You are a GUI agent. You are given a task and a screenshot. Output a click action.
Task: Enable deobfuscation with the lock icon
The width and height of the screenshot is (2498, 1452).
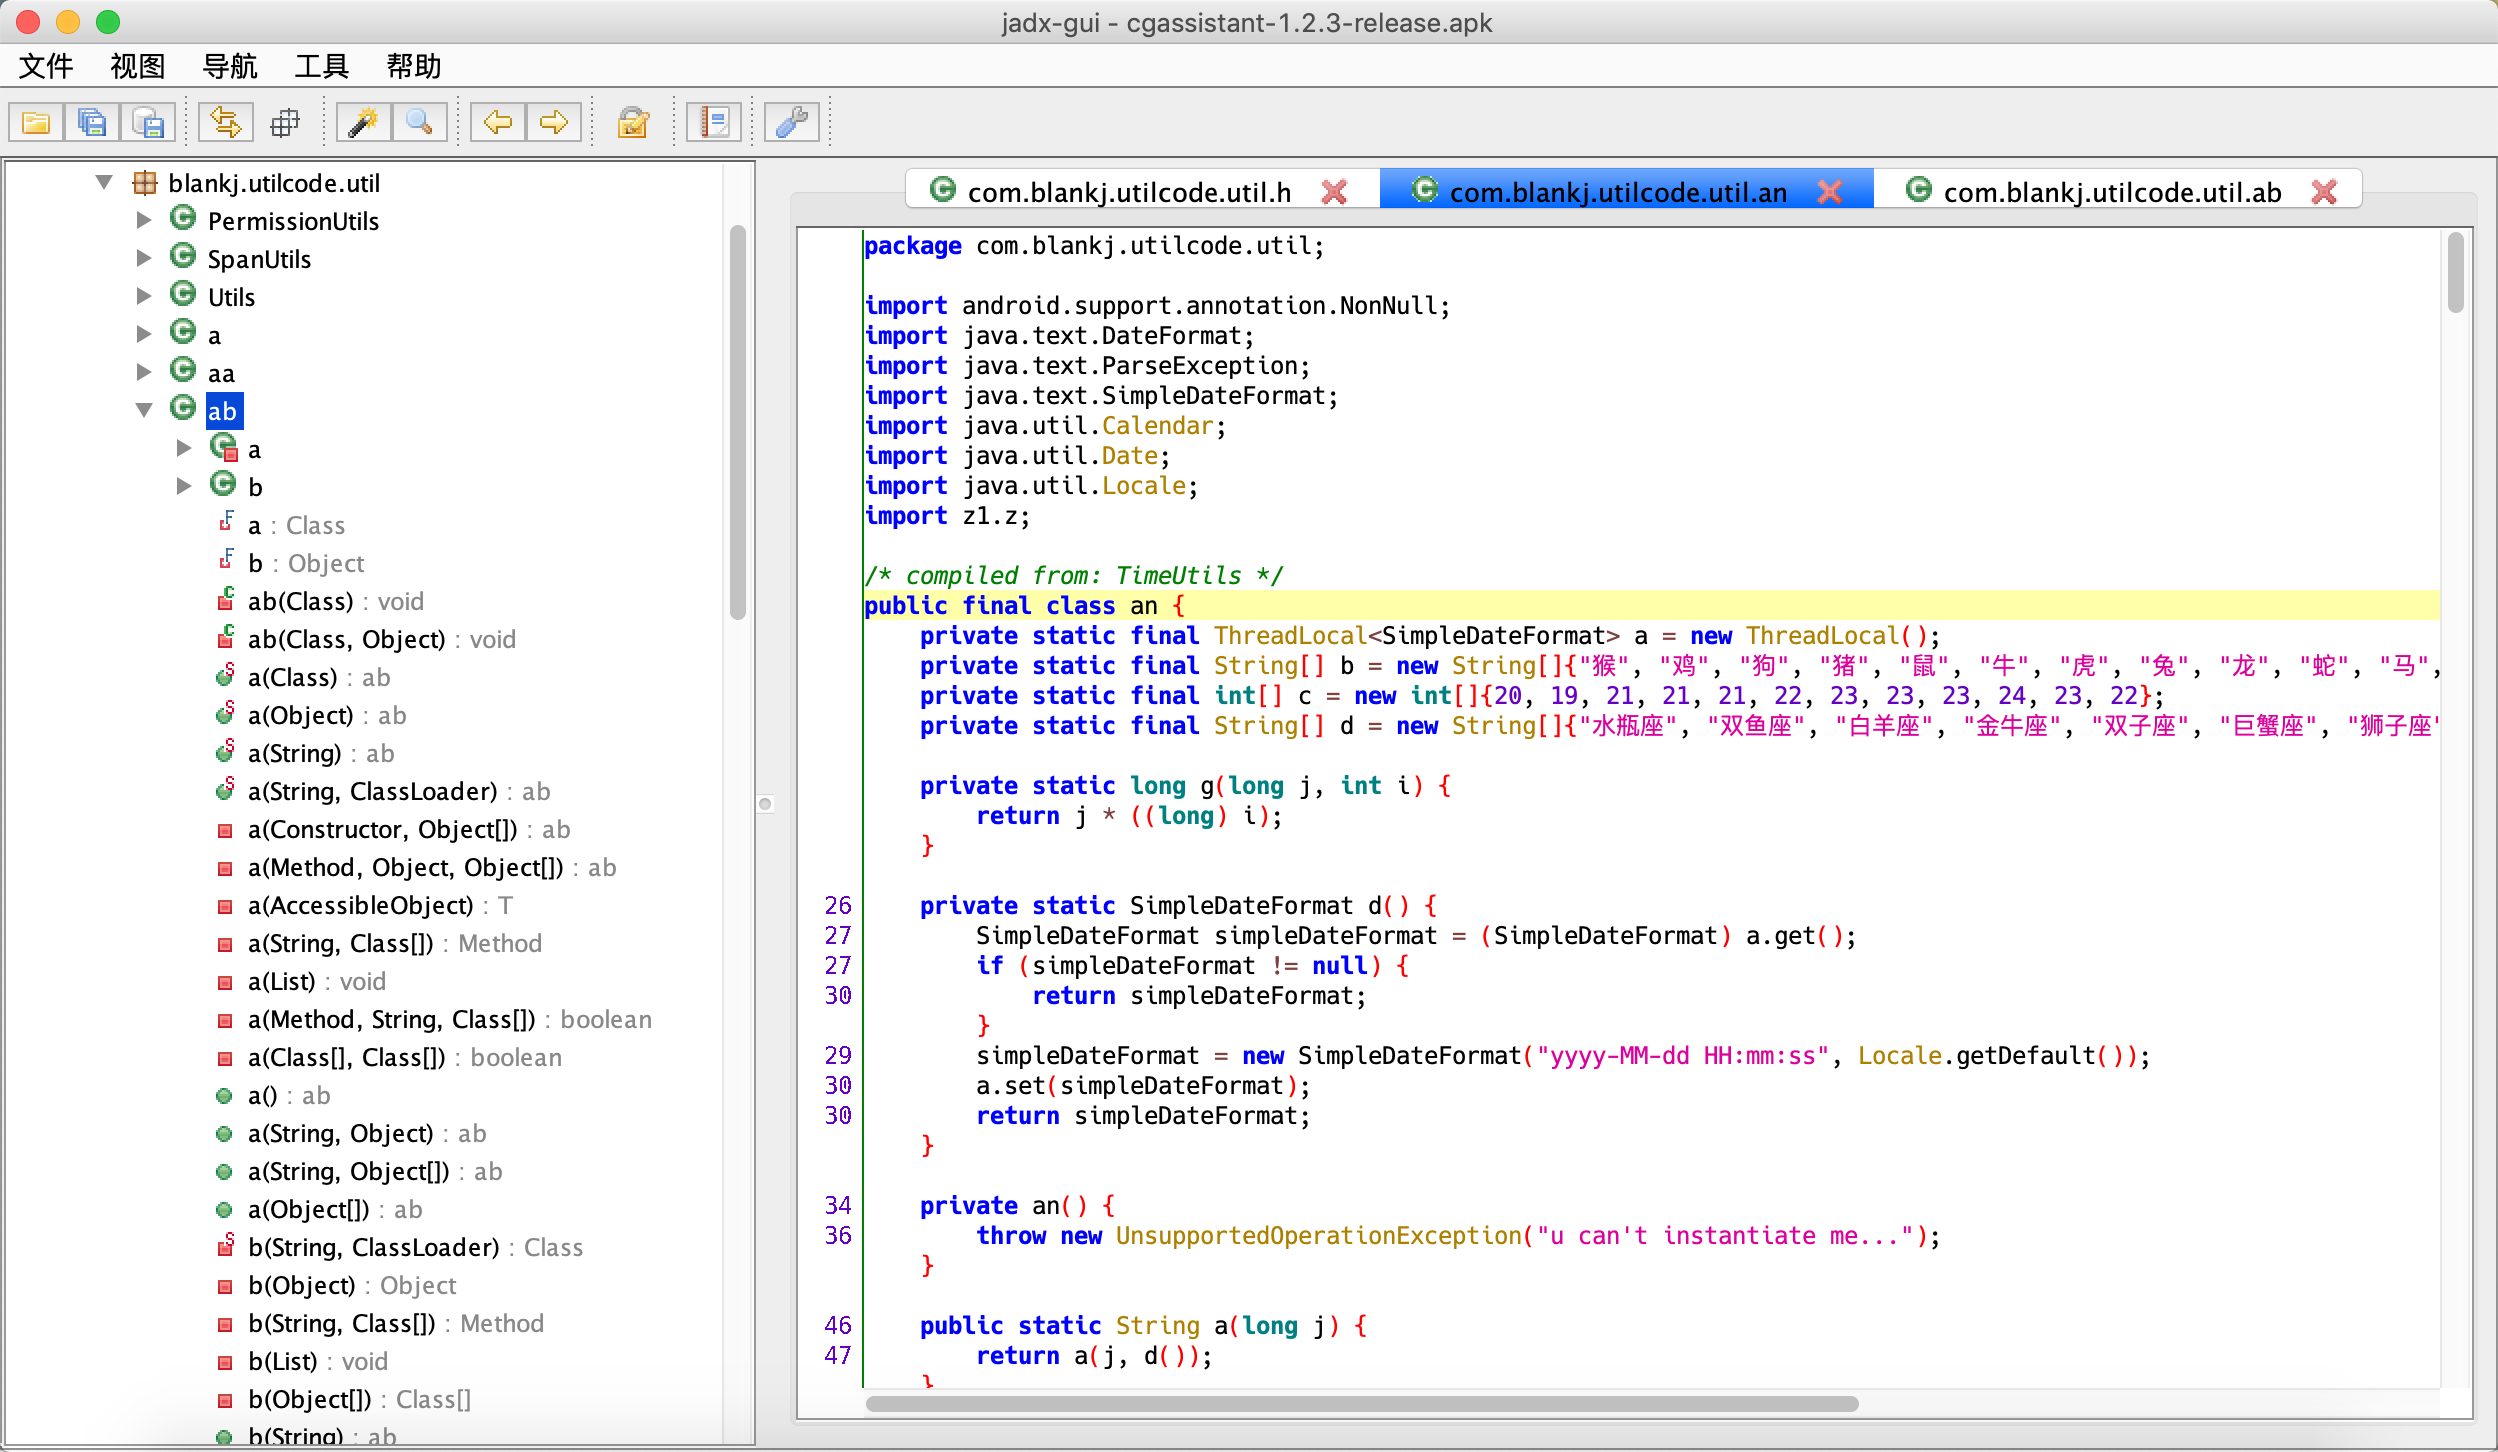(633, 121)
